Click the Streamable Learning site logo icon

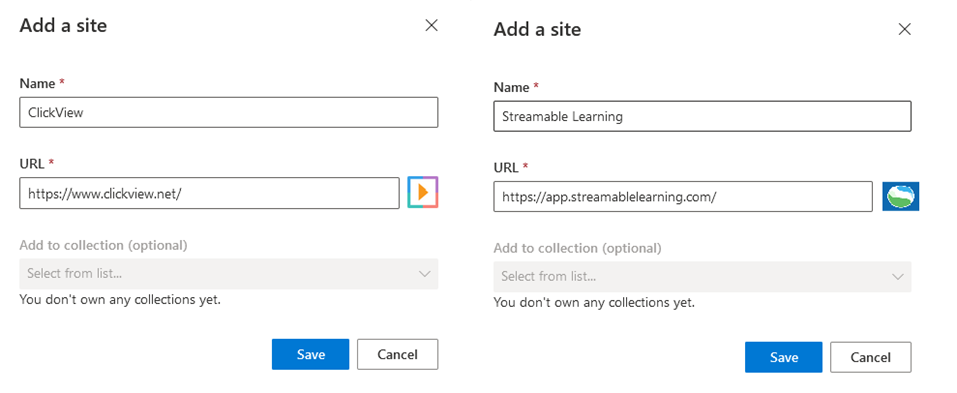901,196
